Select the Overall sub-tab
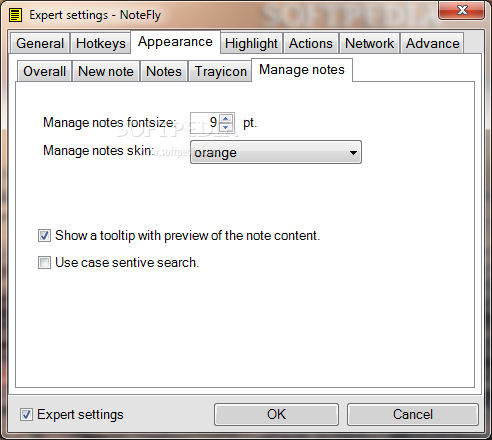Screen dimensions: 492x440 coord(44,71)
